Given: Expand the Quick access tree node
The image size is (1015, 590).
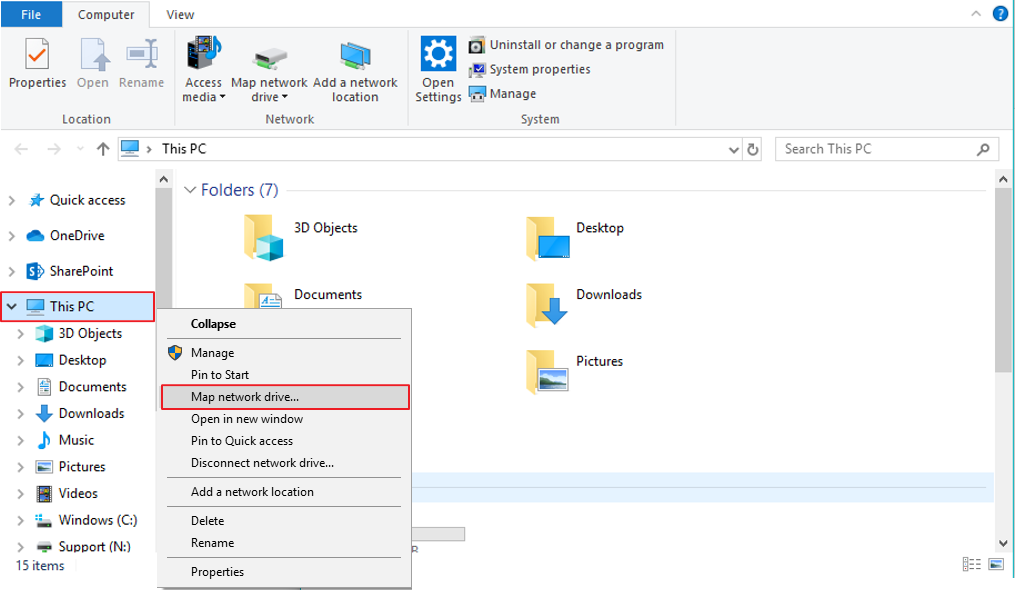Looking at the screenshot, I should click(x=11, y=201).
